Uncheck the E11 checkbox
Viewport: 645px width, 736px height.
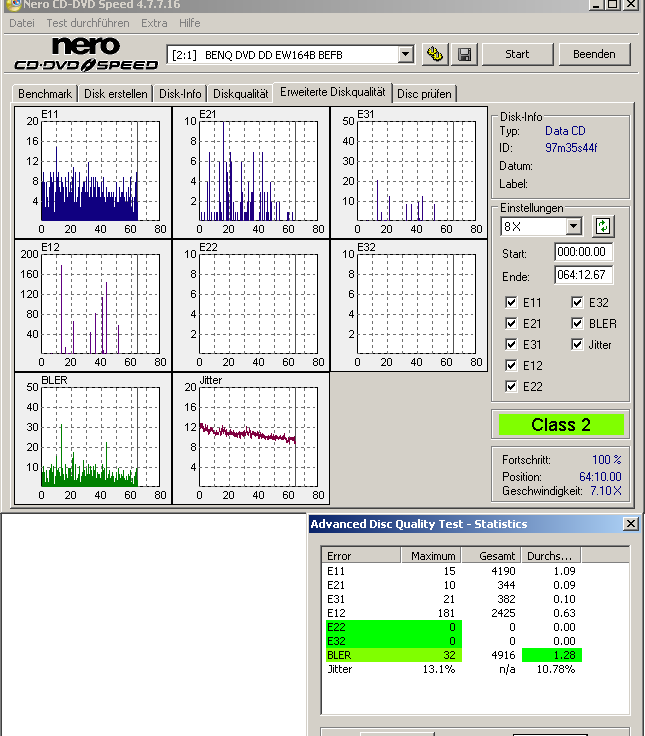[x=512, y=303]
